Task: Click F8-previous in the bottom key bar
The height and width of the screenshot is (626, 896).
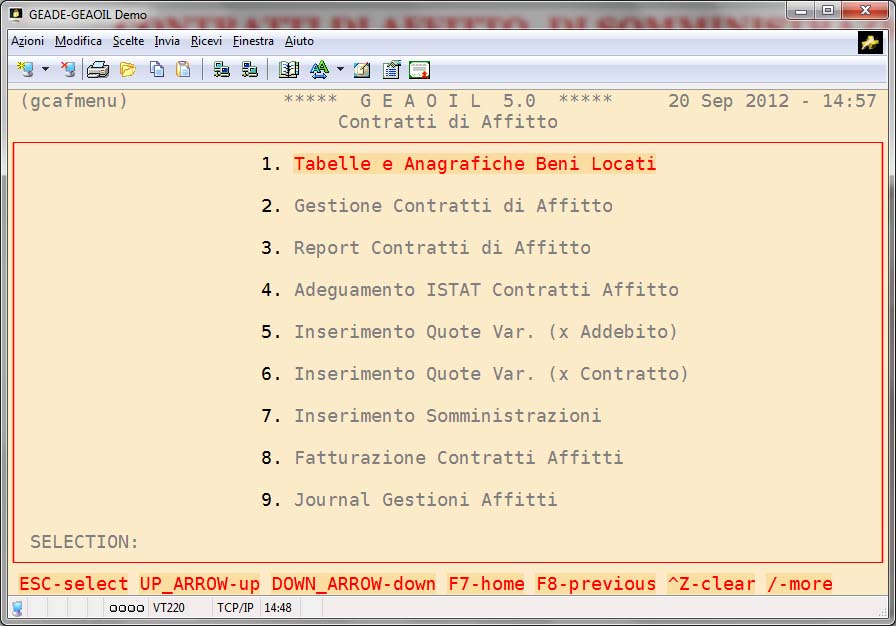Action: click(x=596, y=584)
